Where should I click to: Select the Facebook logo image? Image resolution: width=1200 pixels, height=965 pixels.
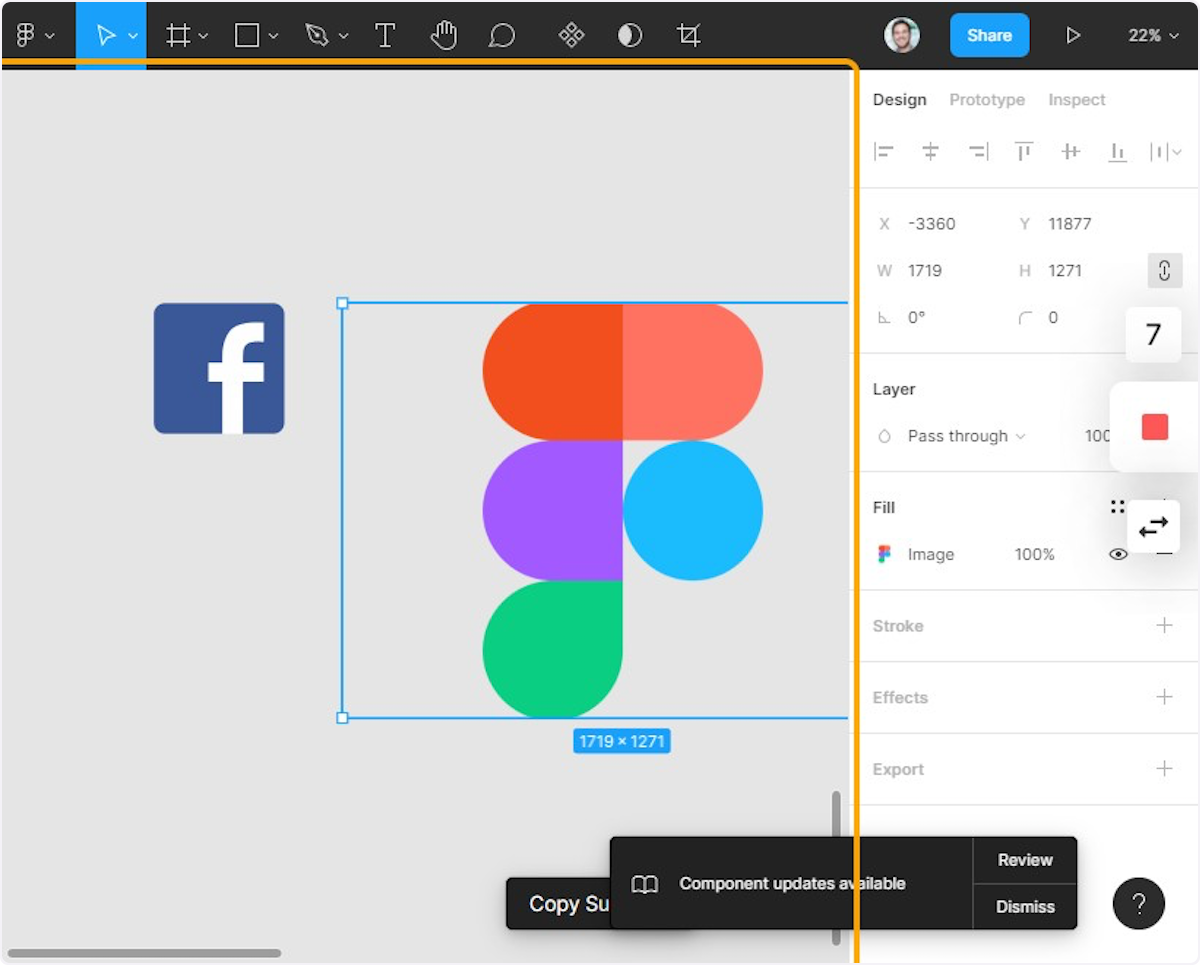pos(219,368)
